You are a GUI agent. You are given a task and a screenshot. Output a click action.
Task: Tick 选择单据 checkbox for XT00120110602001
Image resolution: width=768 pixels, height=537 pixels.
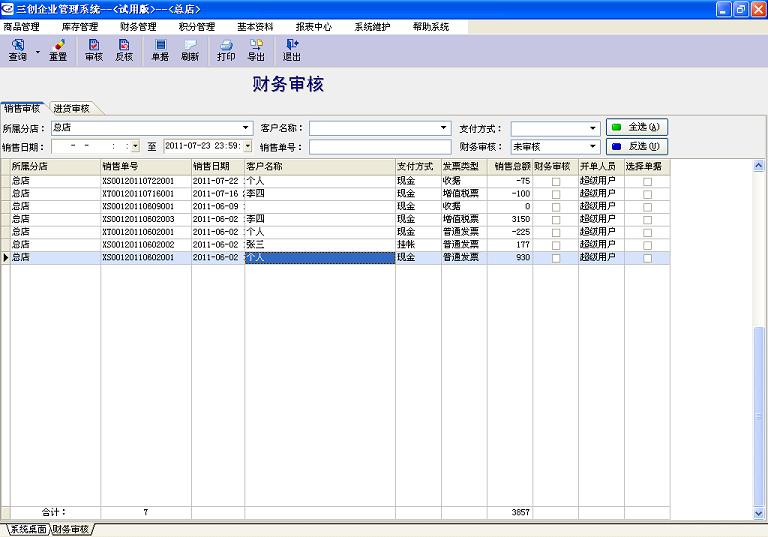pos(647,233)
